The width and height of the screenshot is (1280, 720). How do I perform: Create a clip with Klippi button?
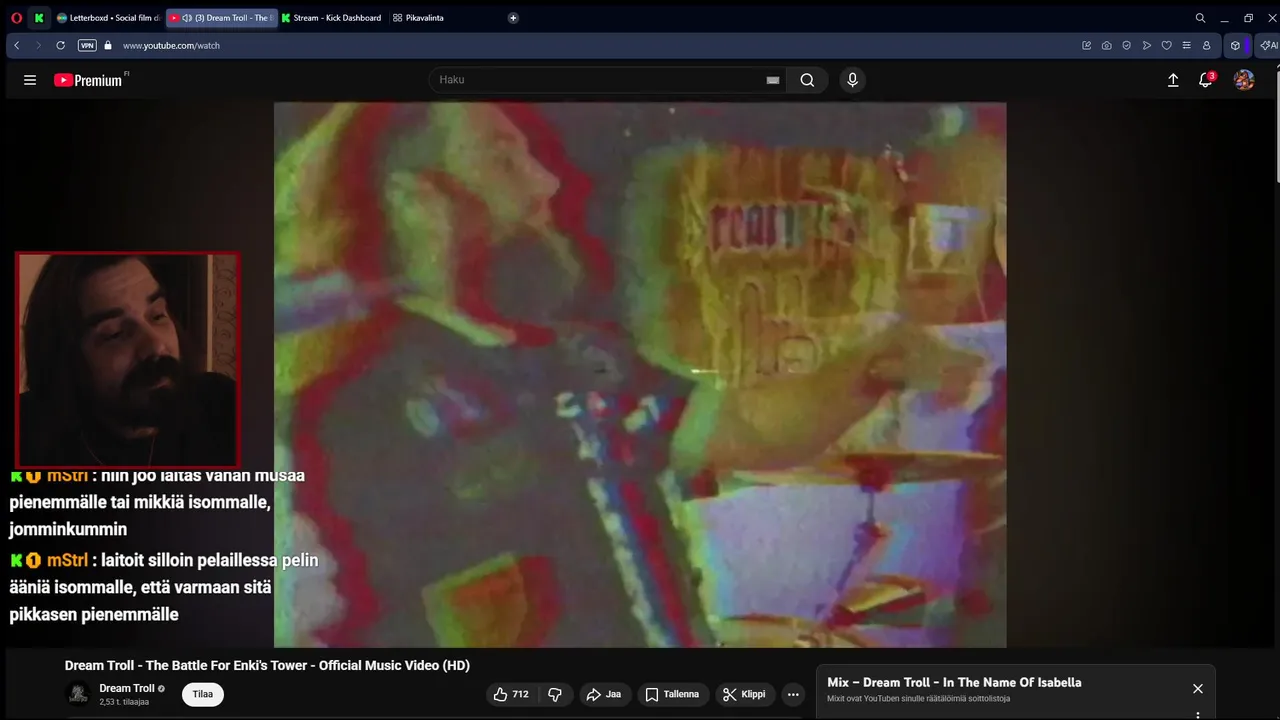(744, 694)
